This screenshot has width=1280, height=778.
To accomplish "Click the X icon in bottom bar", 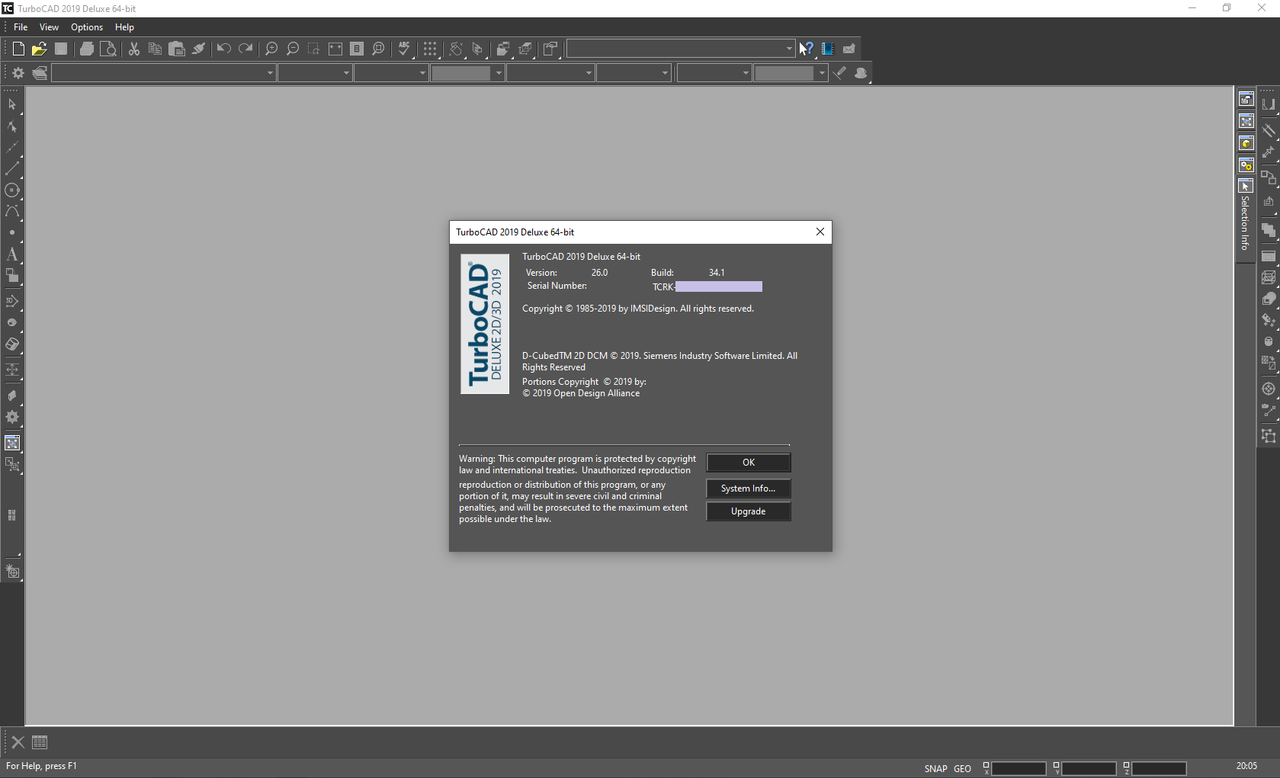I will click(x=17, y=742).
